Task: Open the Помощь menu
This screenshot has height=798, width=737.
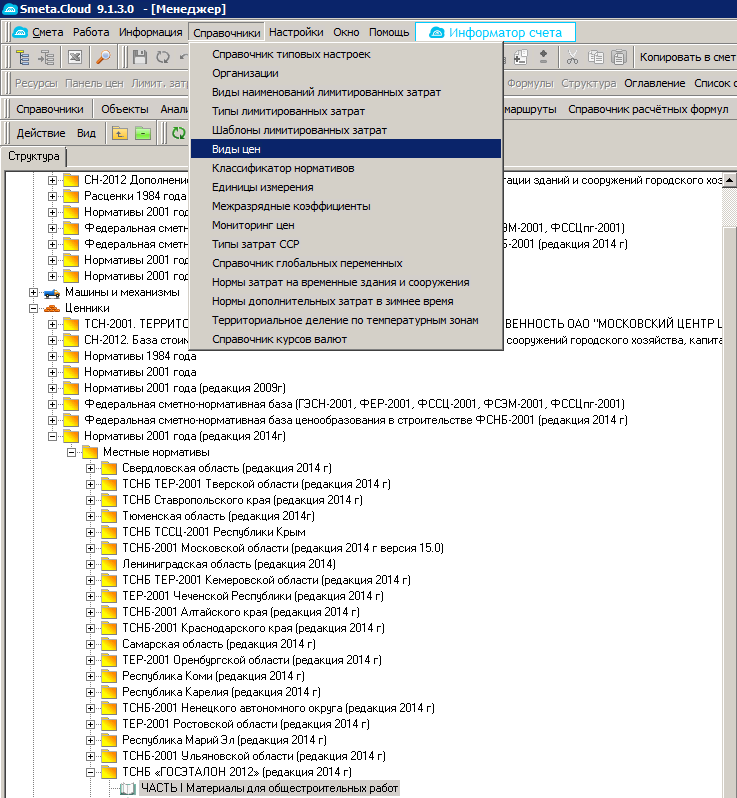Action: click(x=389, y=33)
